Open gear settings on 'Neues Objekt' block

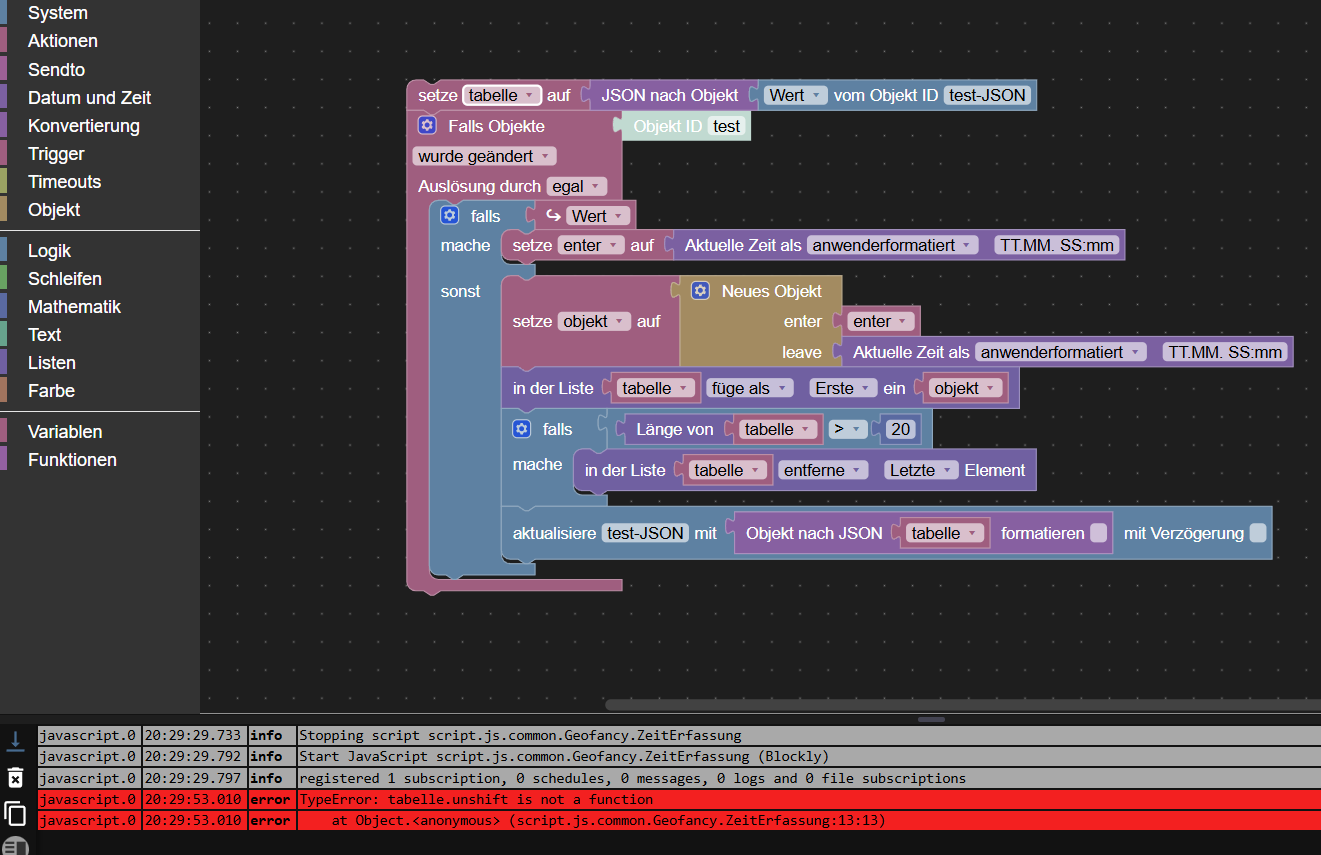pyautogui.click(x=701, y=291)
